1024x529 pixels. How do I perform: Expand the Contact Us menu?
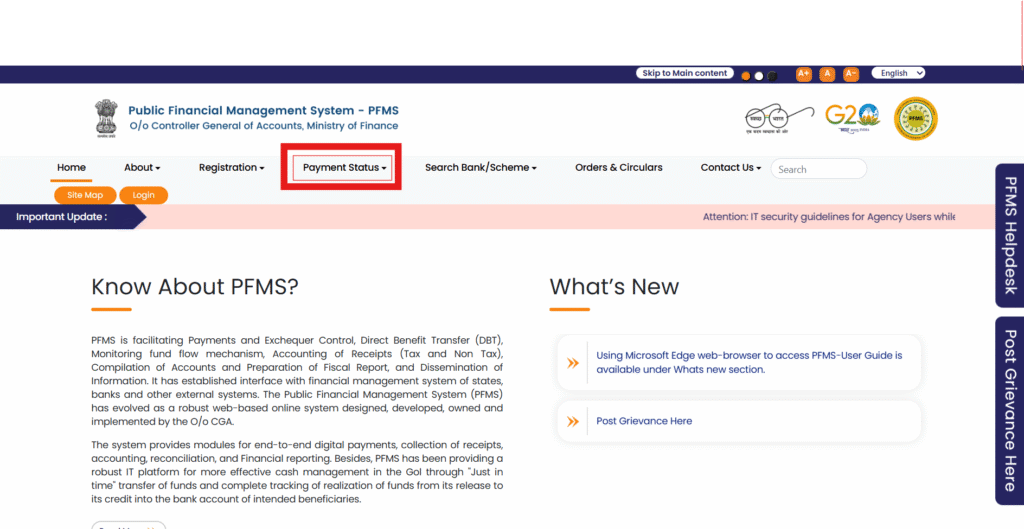(731, 168)
